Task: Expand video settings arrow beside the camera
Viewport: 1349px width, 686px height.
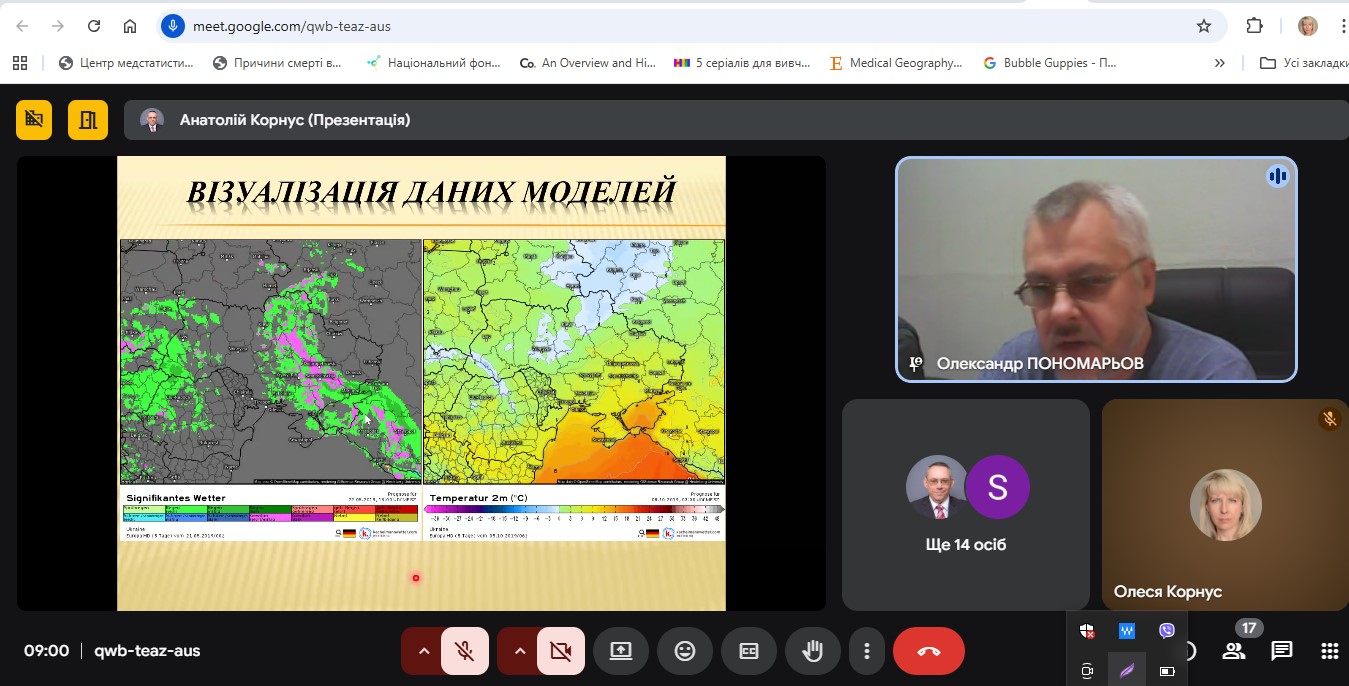Action: click(x=520, y=651)
